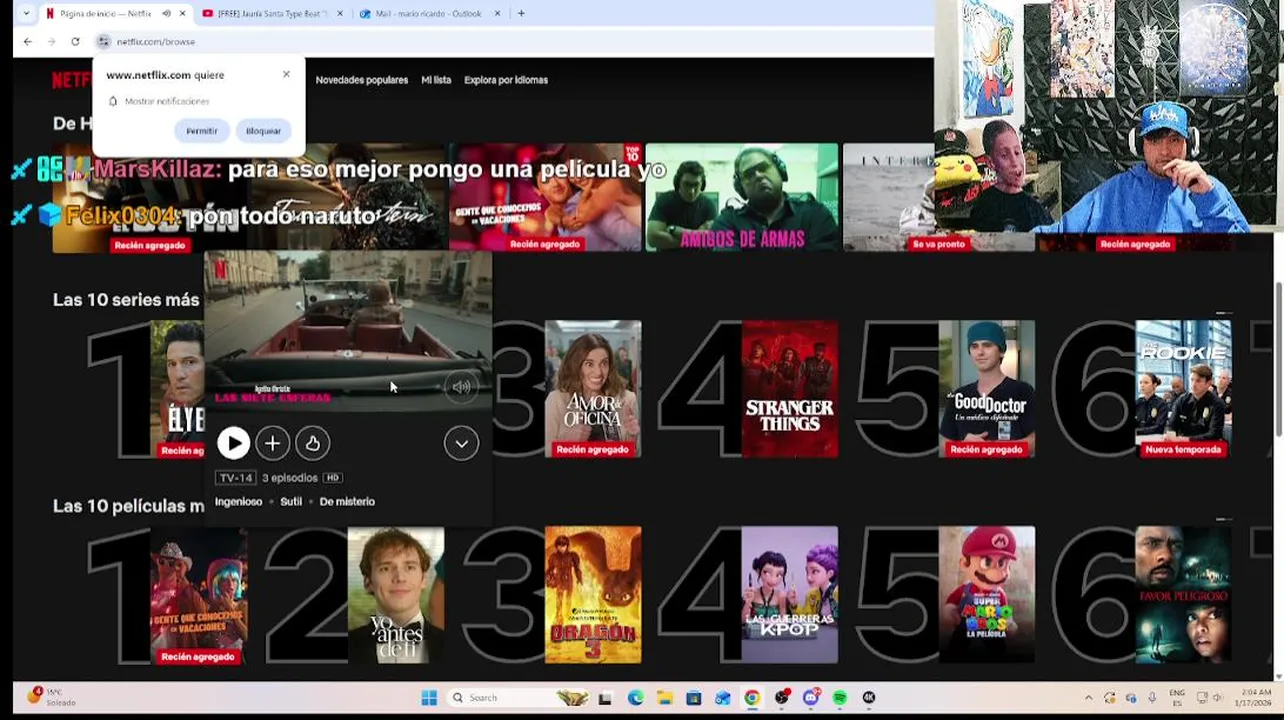Mute the Netflix tab audio icon
This screenshot has height=720, width=1284.
[x=166, y=13]
